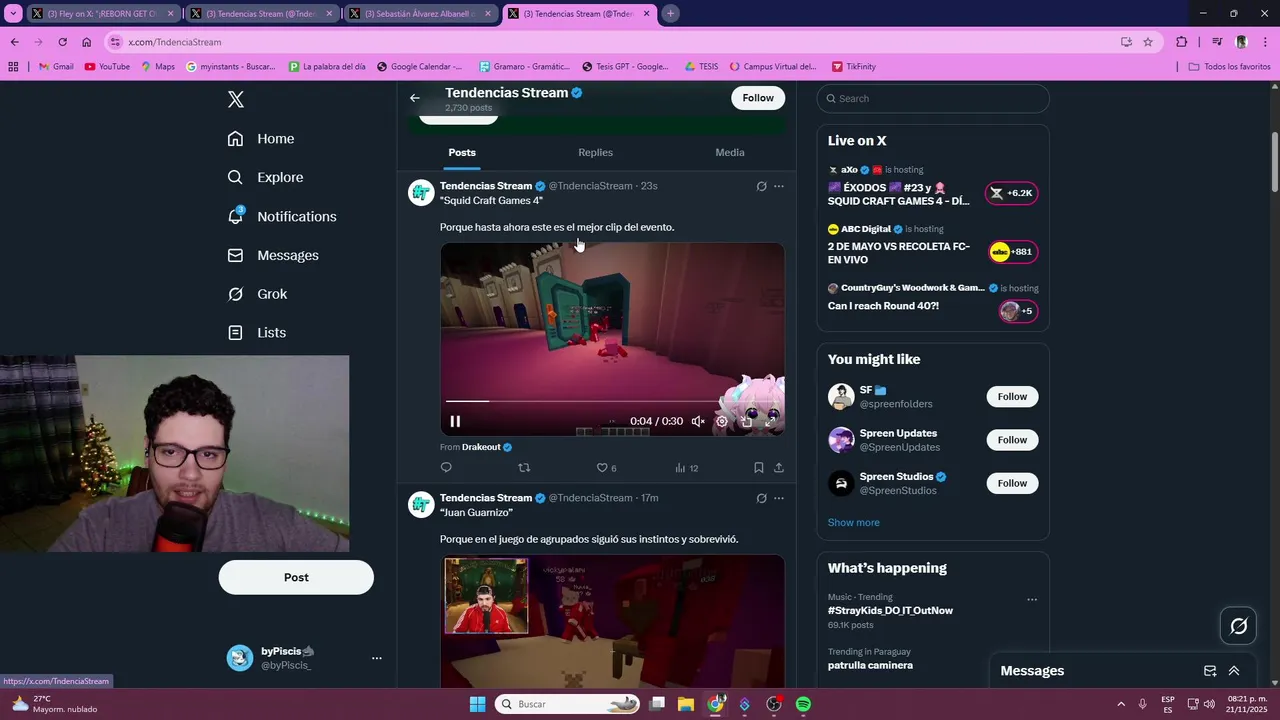Open byPiscis account menu dots

point(377,658)
